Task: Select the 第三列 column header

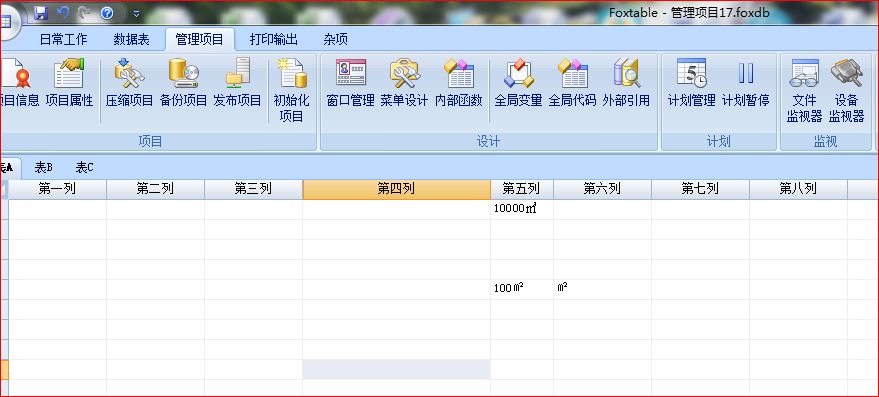Action: (x=253, y=189)
